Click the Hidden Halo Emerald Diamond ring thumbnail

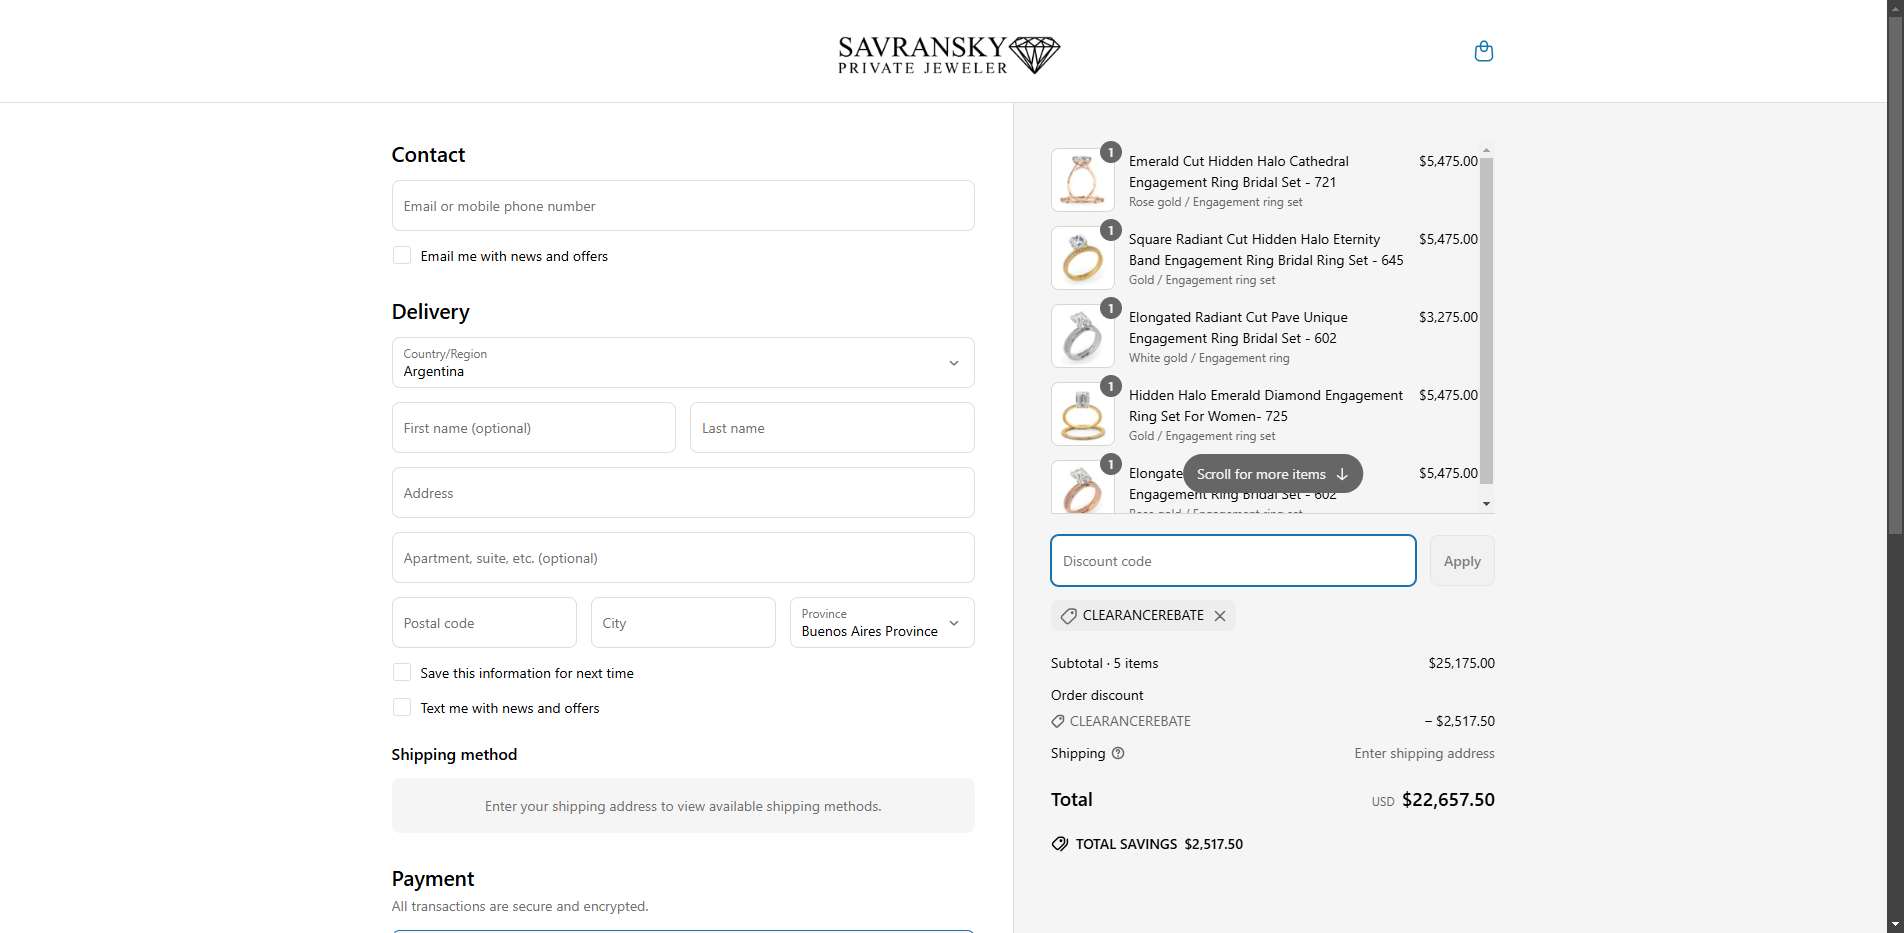[x=1083, y=414]
